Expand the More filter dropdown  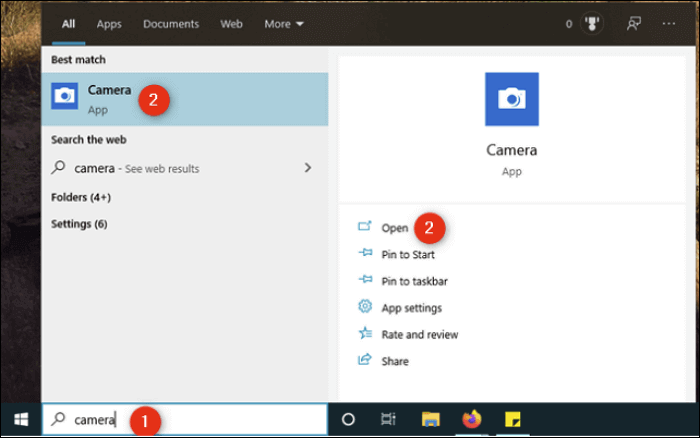(x=284, y=24)
